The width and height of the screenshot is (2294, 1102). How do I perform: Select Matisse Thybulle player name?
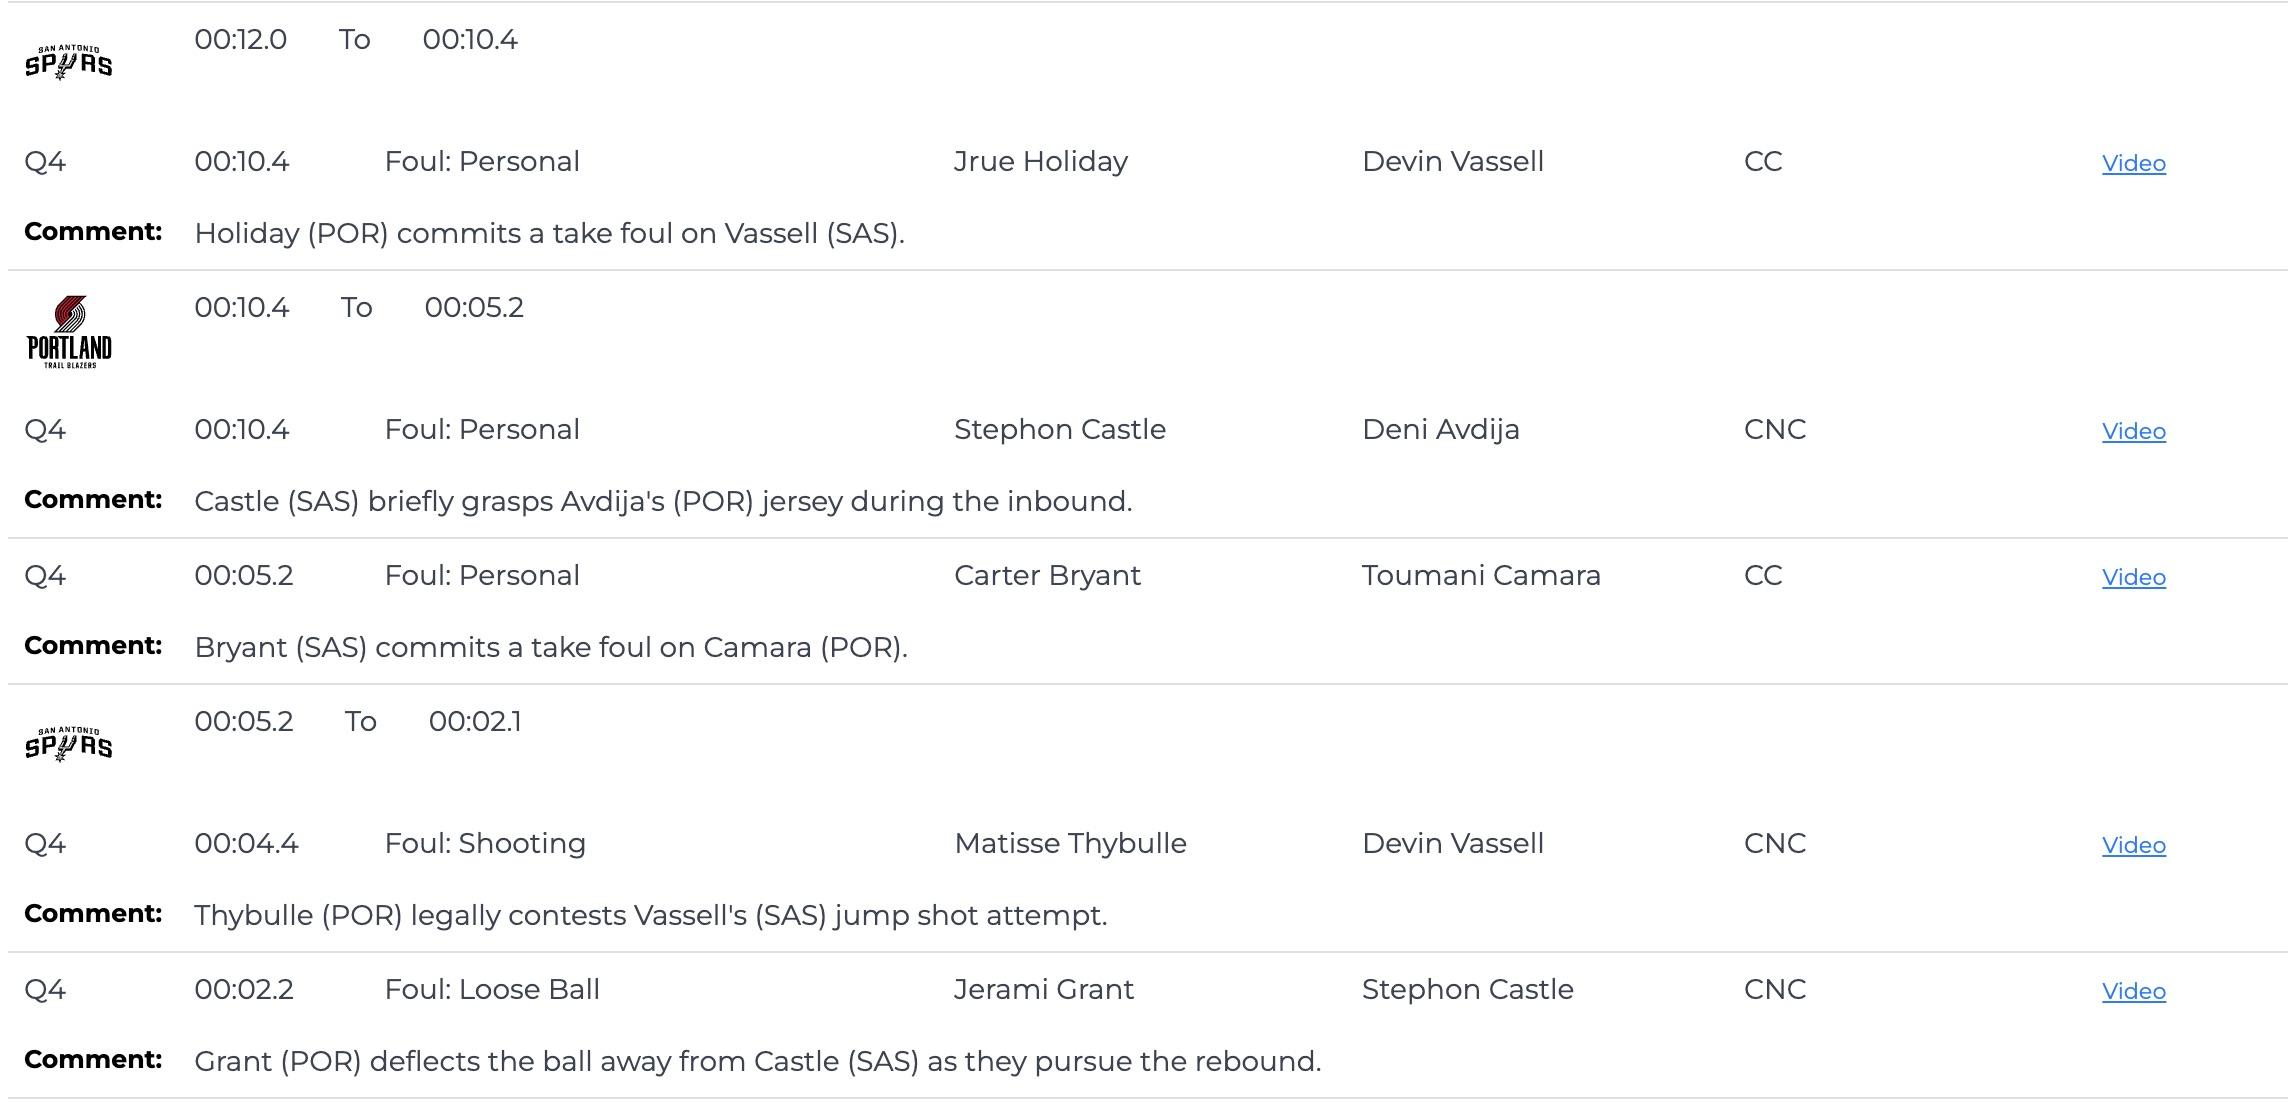click(x=1070, y=844)
